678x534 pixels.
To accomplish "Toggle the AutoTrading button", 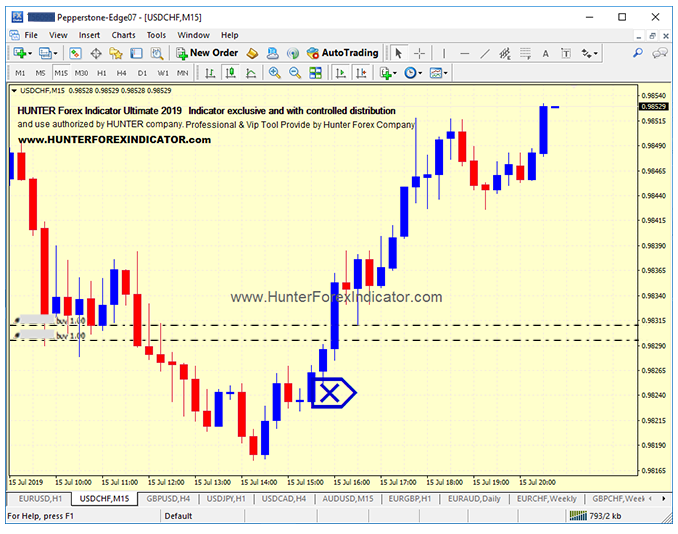I will click(x=342, y=53).
